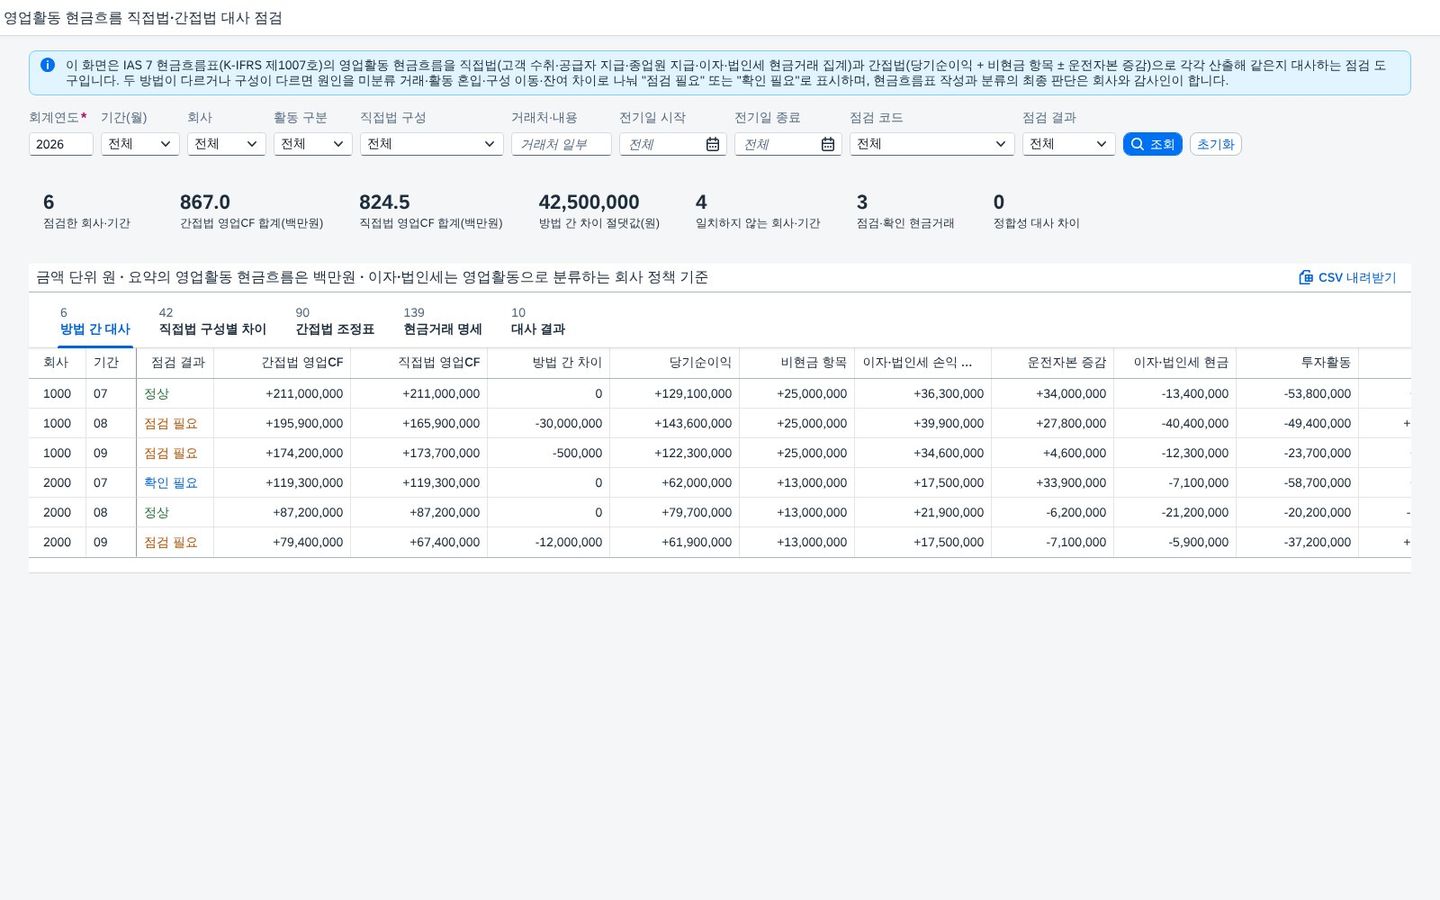Open the 전기일 종료 calendar picker icon
Viewport: 1440px width, 900px height.
[828, 144]
